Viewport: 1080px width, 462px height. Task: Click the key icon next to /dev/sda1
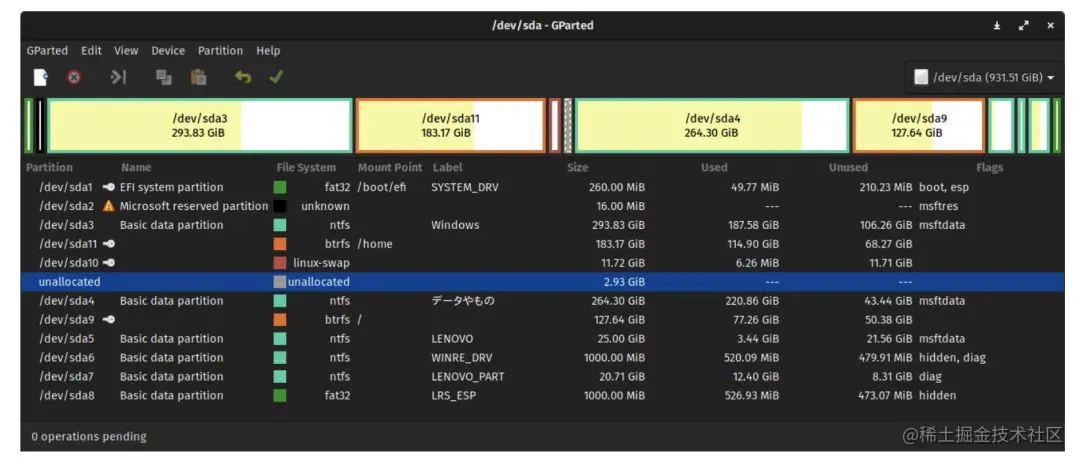tap(109, 187)
